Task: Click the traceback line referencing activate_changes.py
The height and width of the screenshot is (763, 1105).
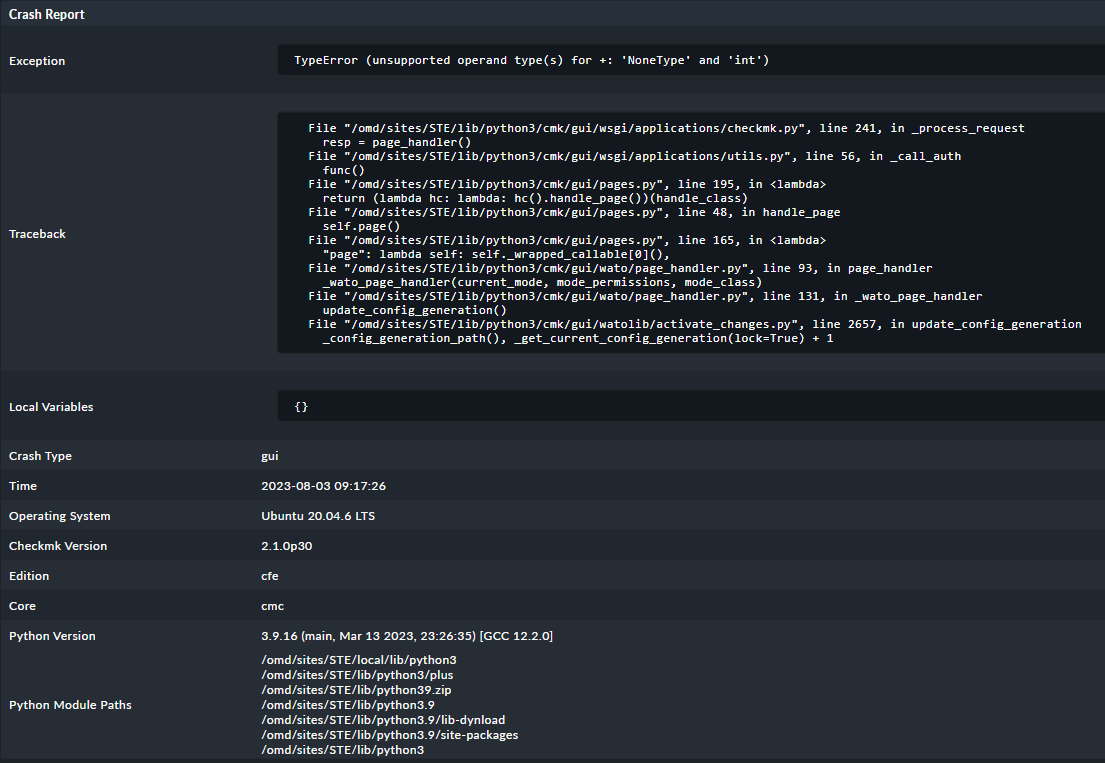Action: point(694,324)
